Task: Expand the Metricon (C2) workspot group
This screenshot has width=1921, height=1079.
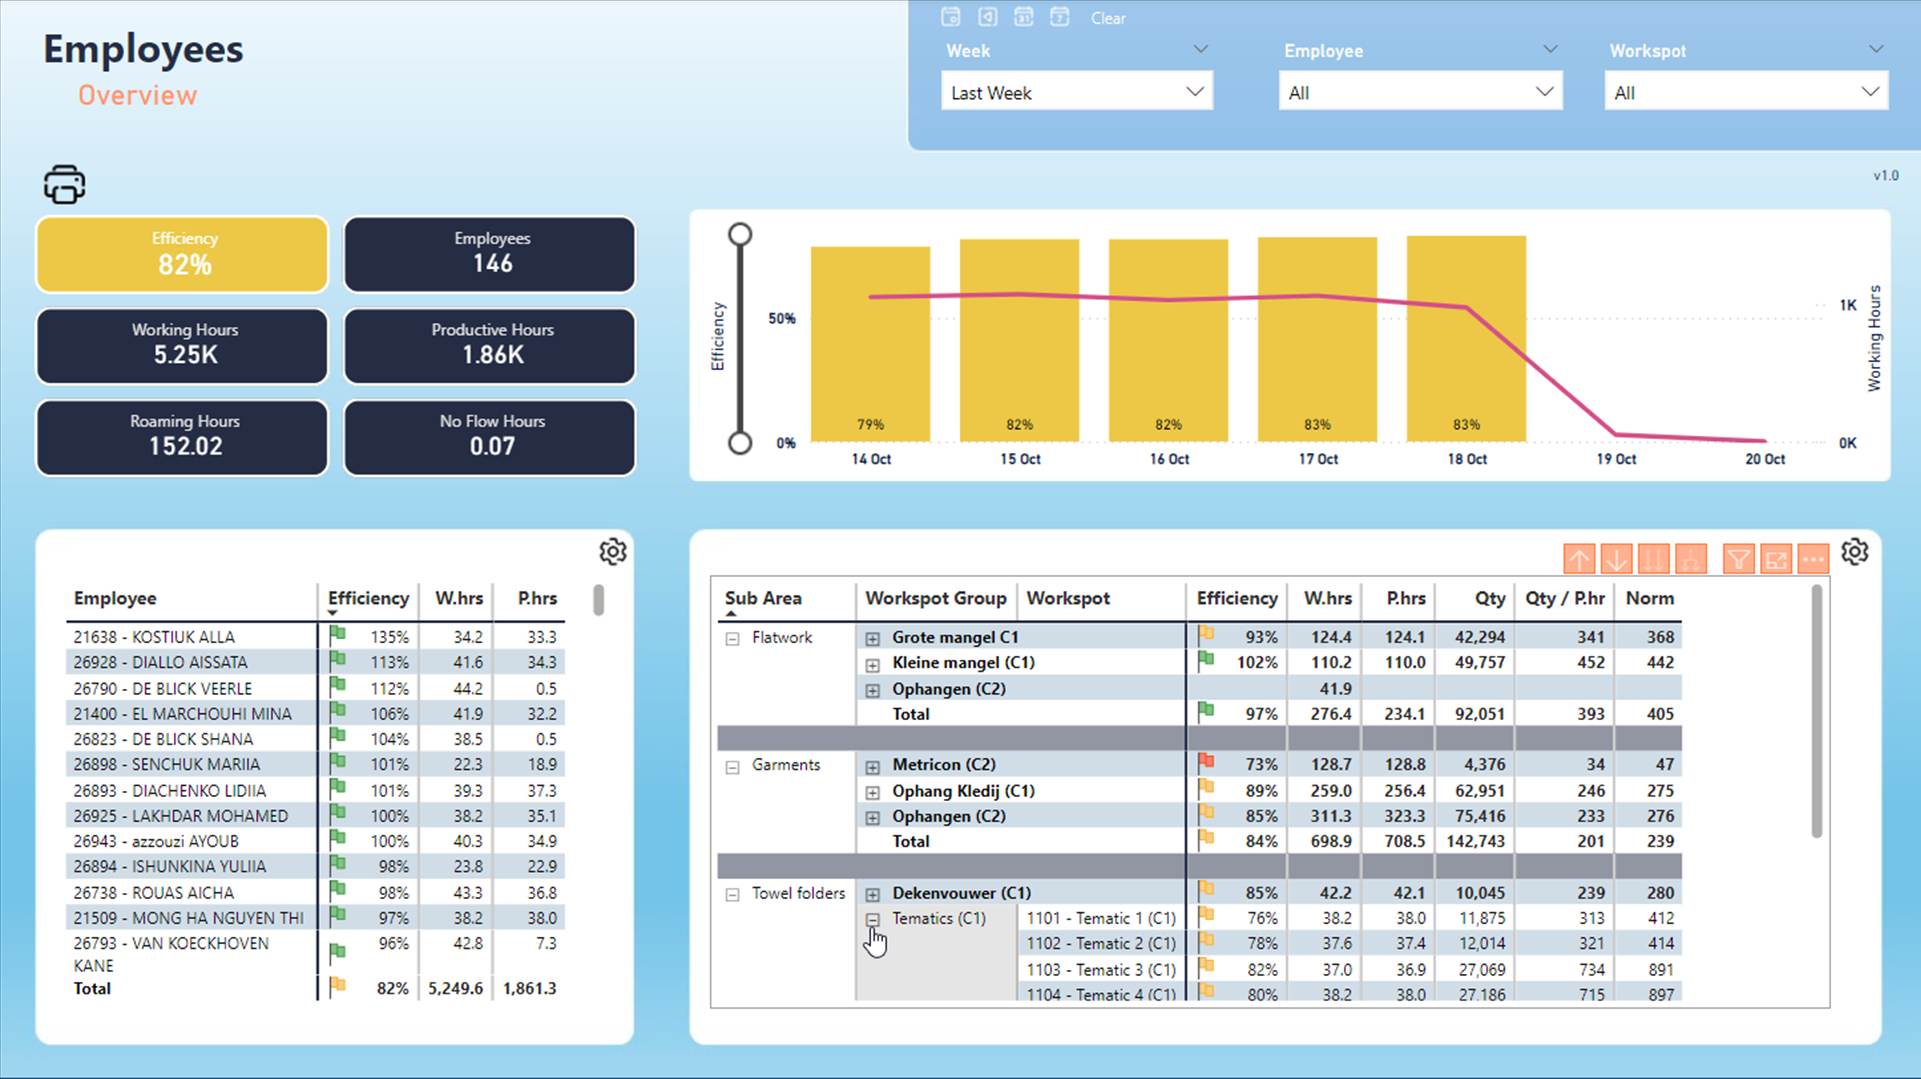Action: 872,766
